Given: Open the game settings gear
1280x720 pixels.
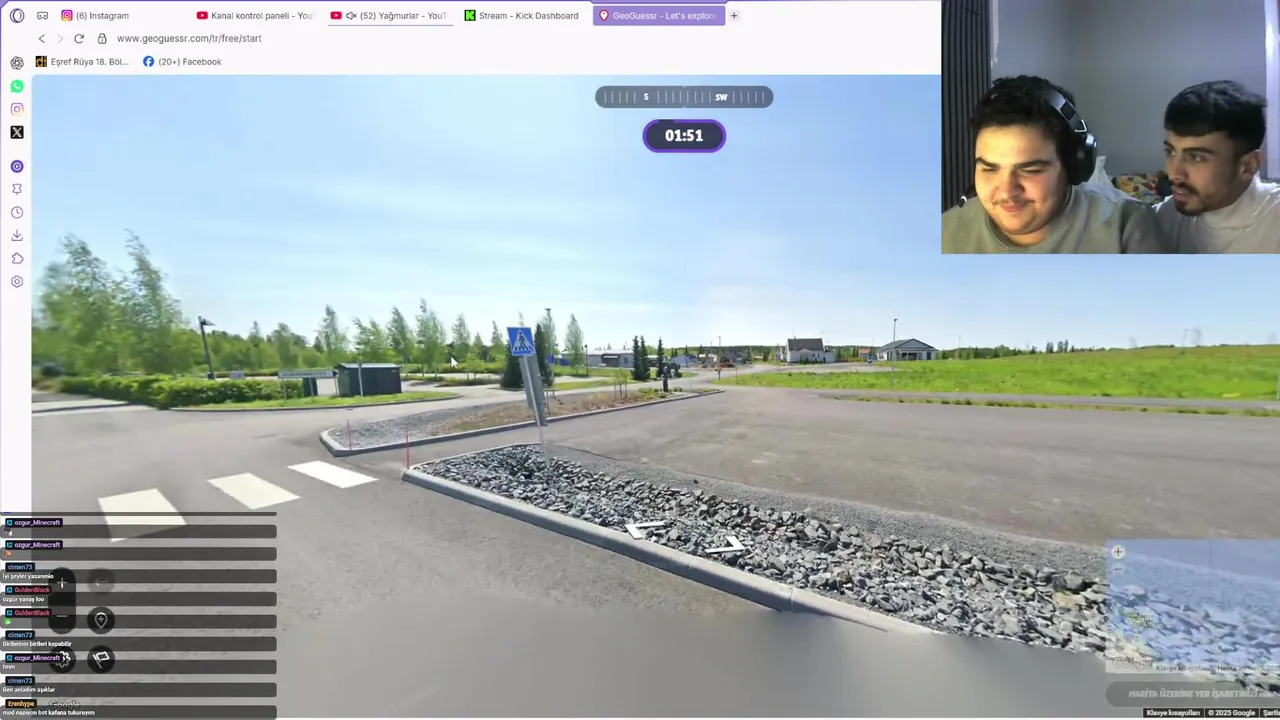Looking at the screenshot, I should click(x=63, y=658).
